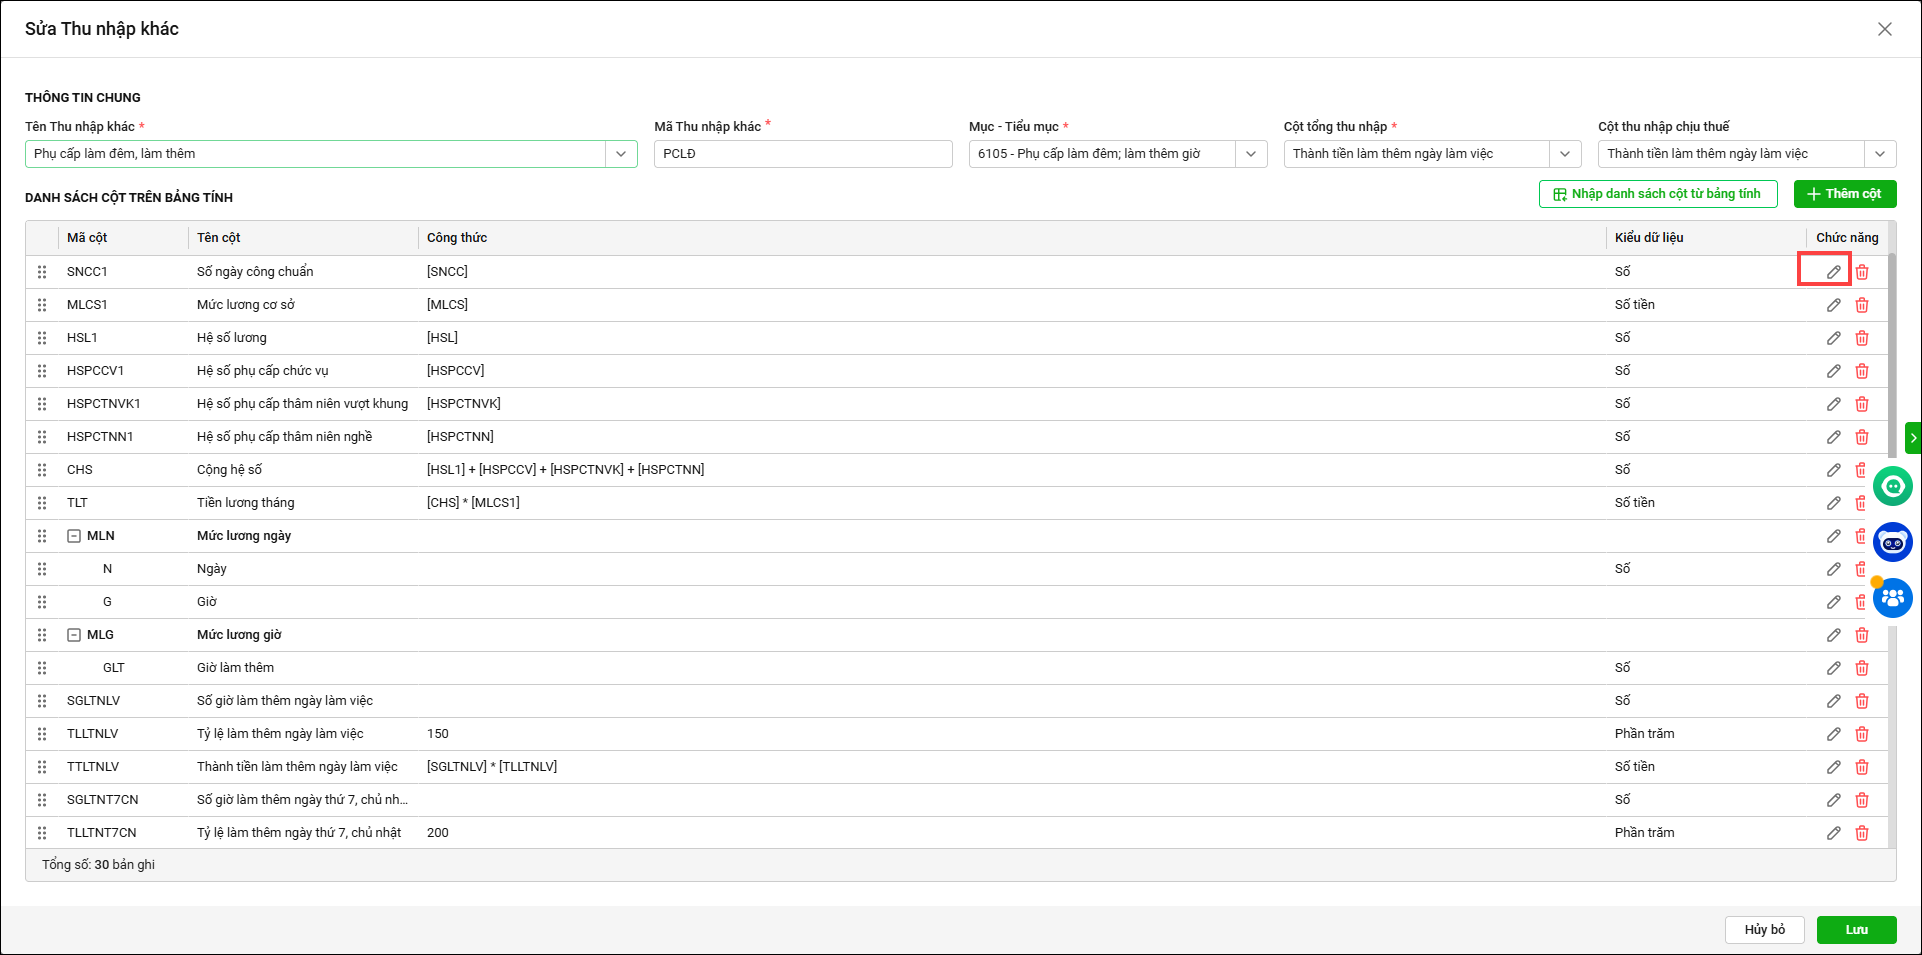
Task: Click edit pencil for HSPCCV1 row
Action: (x=1833, y=371)
